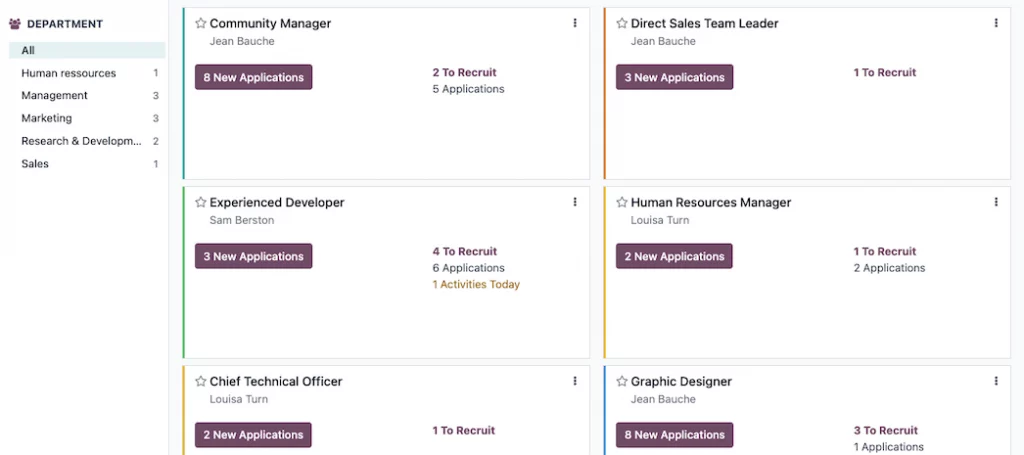Filter by Marketing department
Image resolution: width=1024 pixels, height=455 pixels.
tap(47, 118)
